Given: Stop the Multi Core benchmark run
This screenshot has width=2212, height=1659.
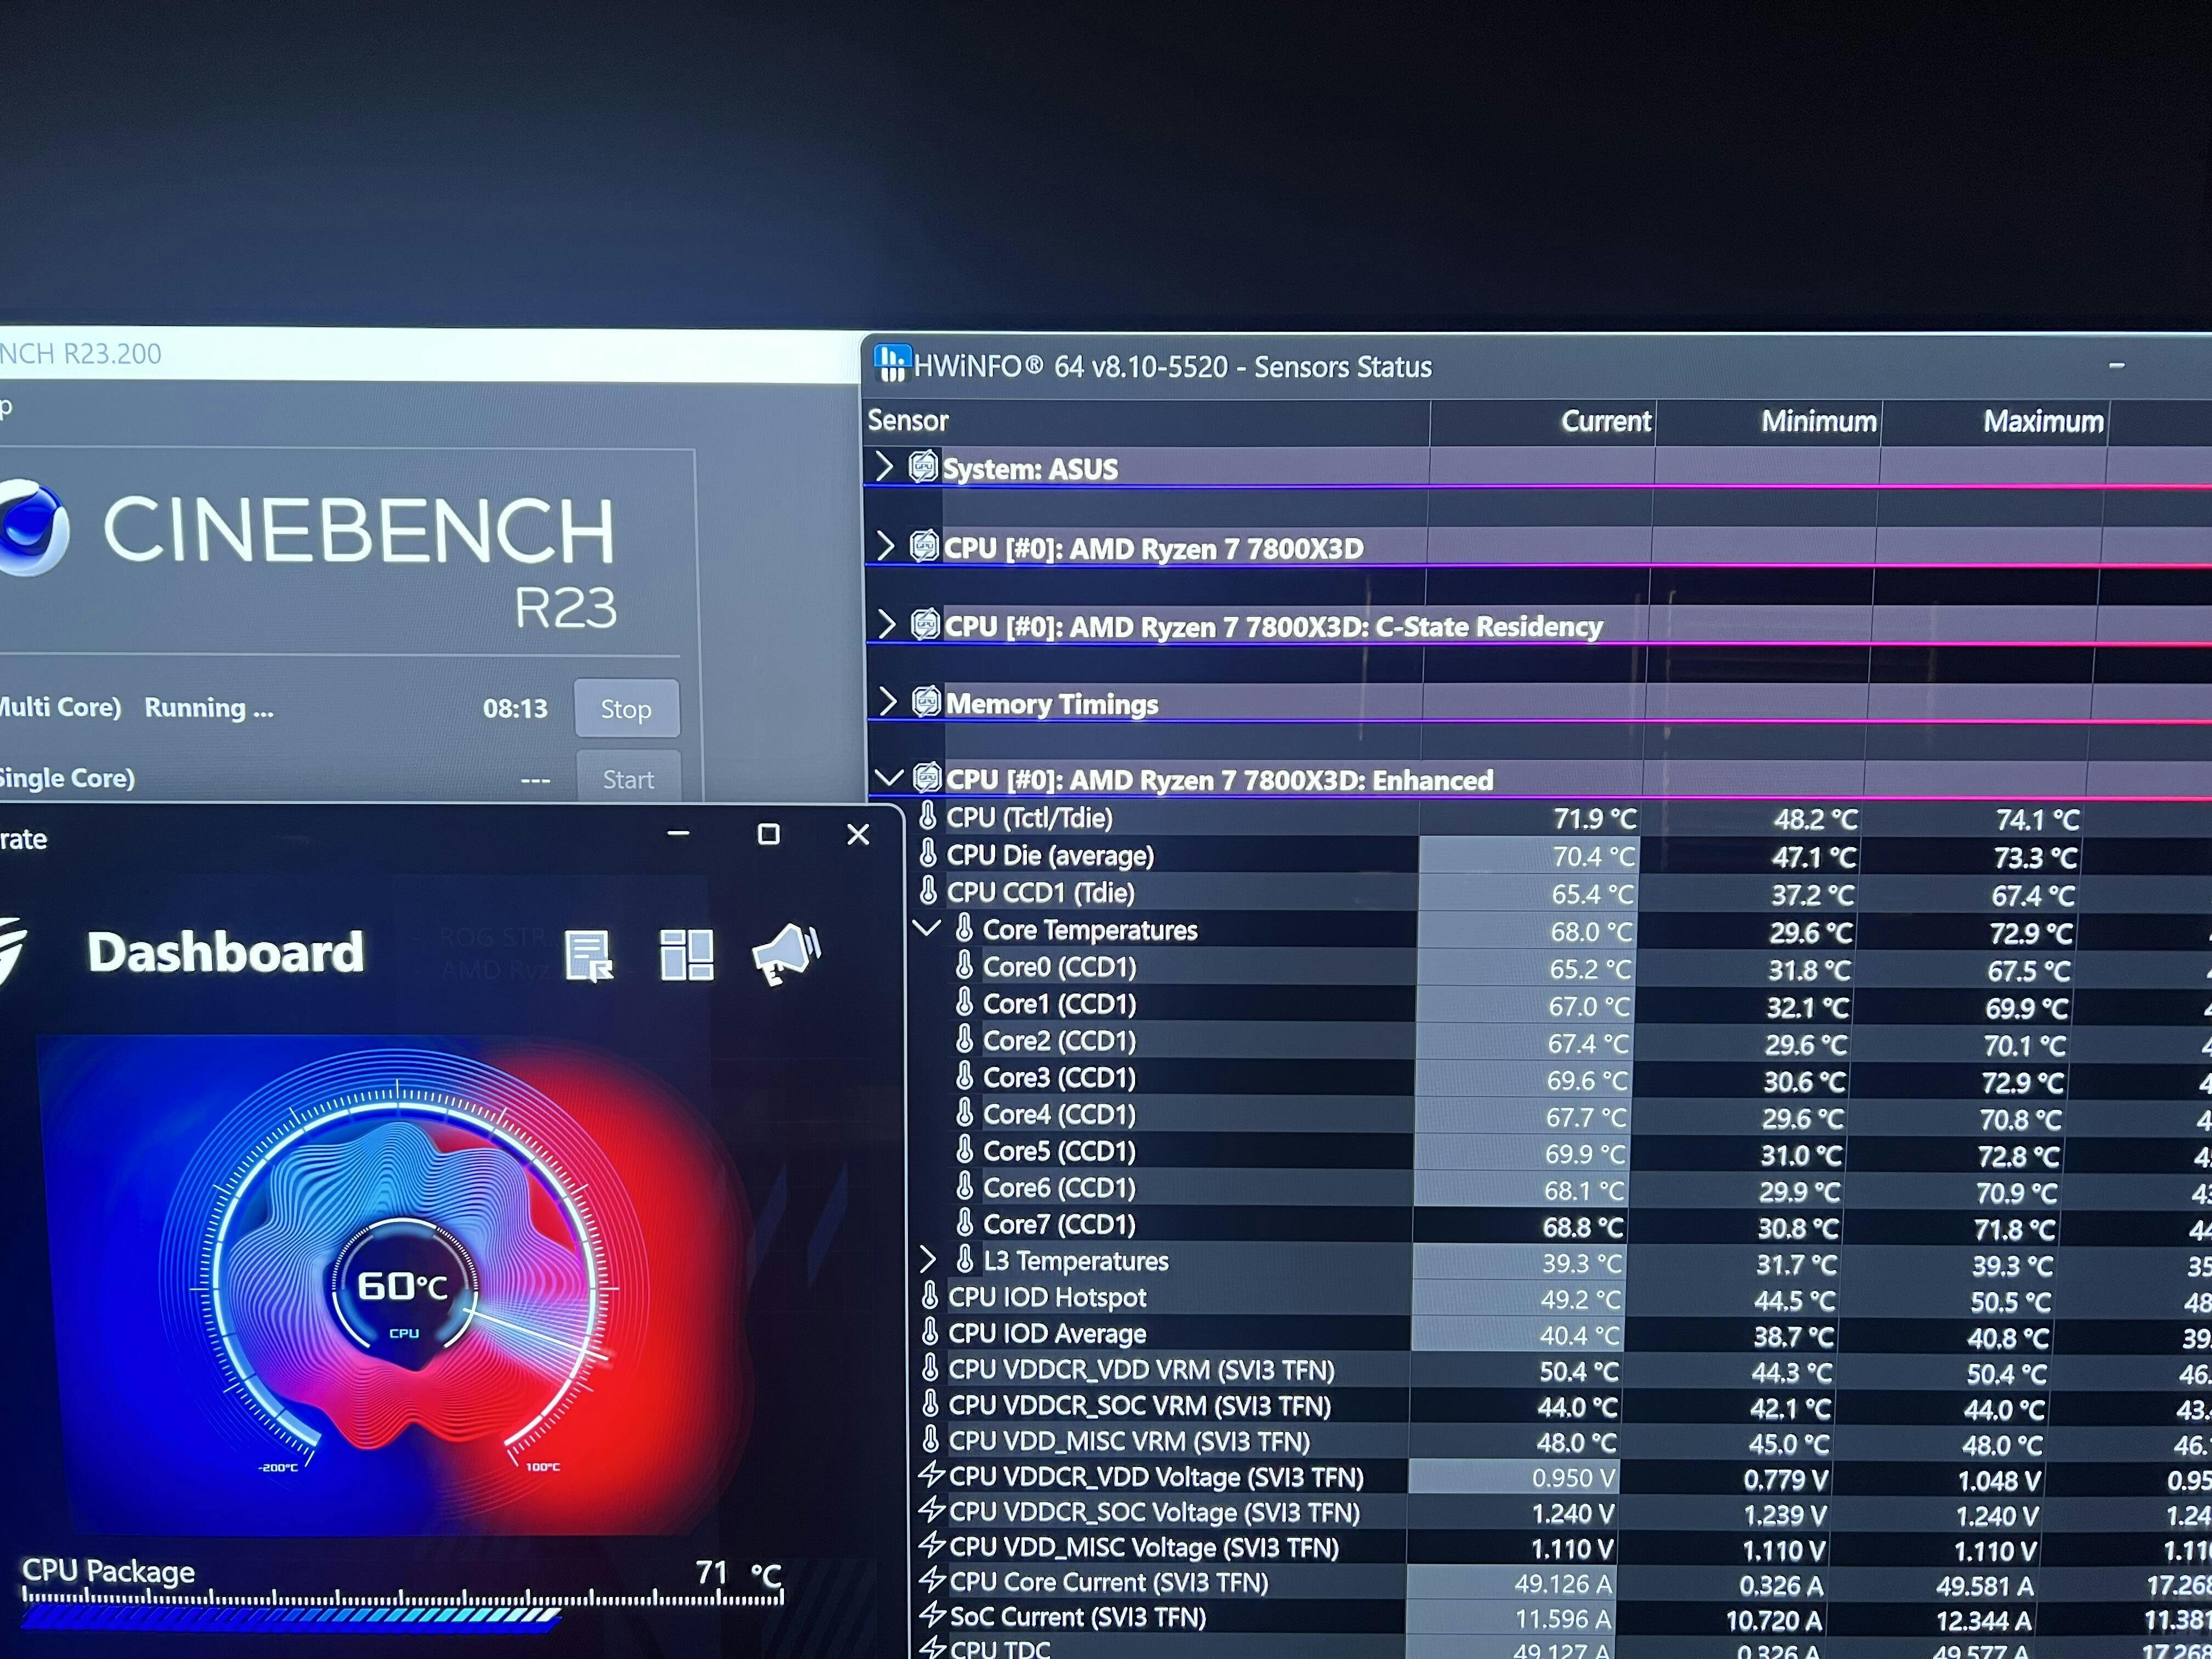Looking at the screenshot, I should point(626,708).
